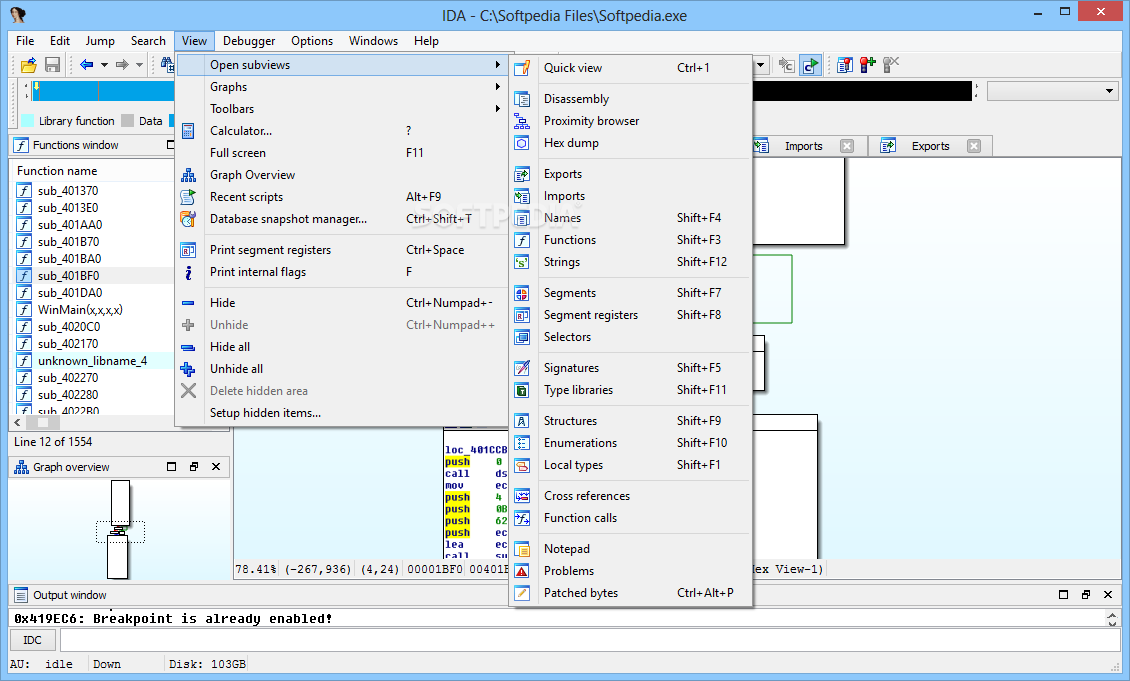Select WinMain(x,x,x,x) in the Functions window

pyautogui.click(x=80, y=310)
